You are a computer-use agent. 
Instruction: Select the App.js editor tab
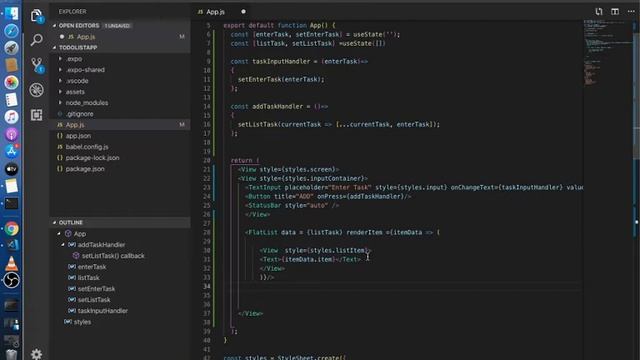tap(215, 12)
